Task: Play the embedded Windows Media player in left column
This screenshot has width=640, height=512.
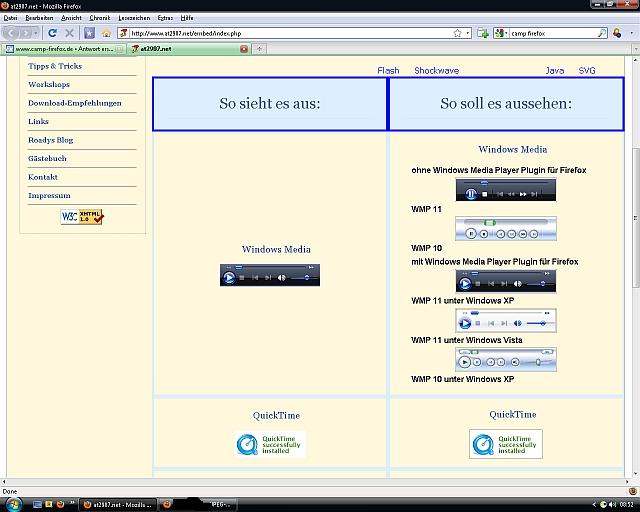Action: [x=229, y=278]
